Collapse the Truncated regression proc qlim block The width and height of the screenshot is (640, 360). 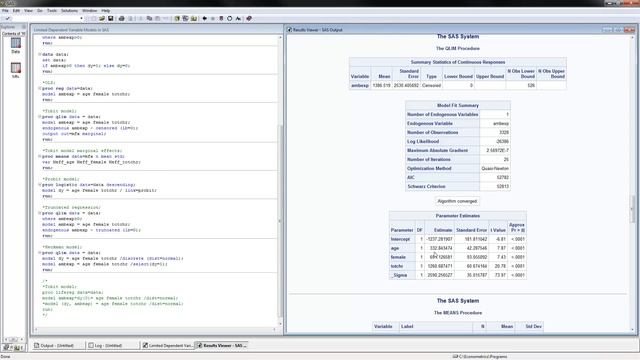[x=40, y=213]
